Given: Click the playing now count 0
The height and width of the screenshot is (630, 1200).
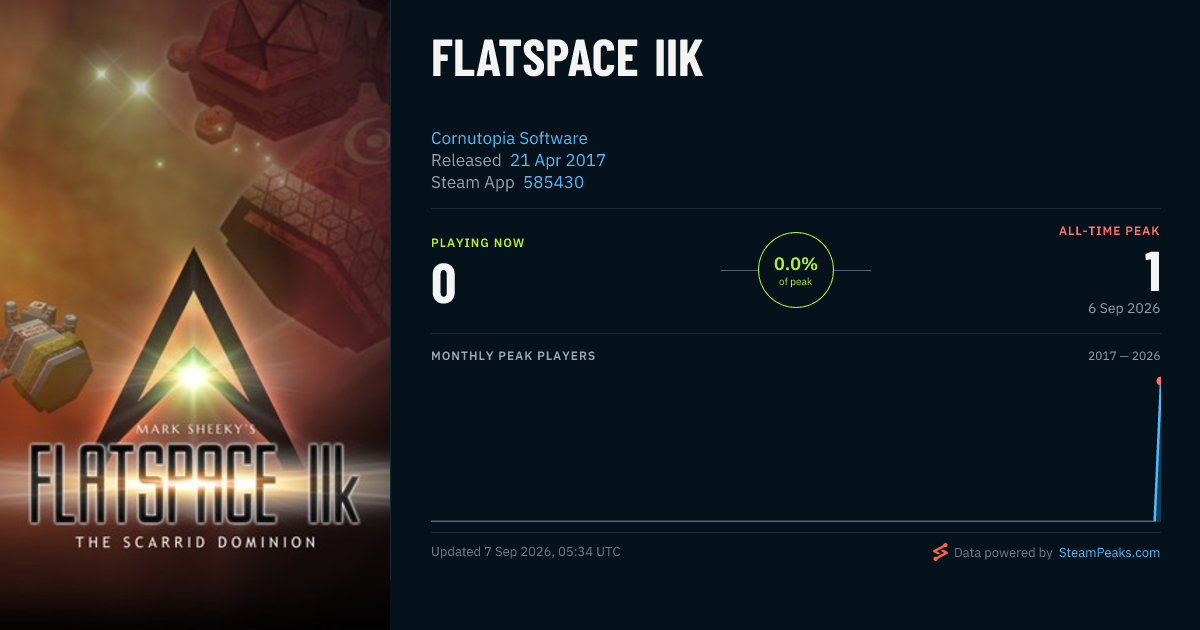Looking at the screenshot, I should coord(444,283).
